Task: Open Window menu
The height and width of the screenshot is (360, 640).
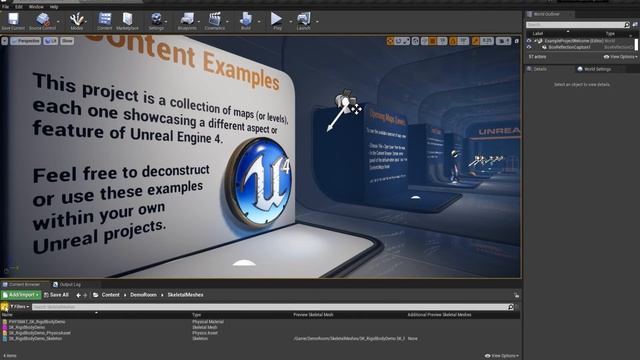Action: (x=36, y=7)
